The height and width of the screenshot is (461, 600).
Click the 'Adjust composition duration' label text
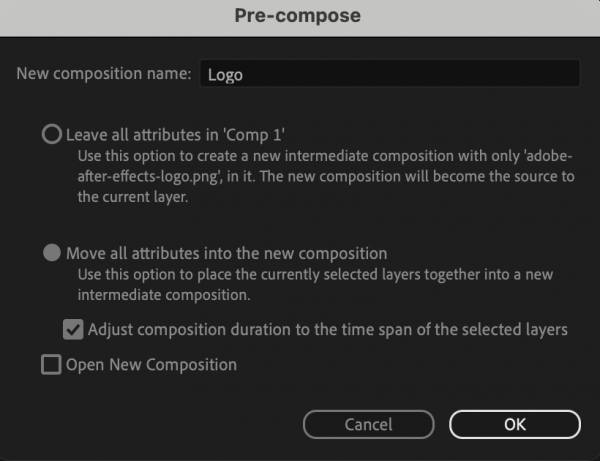328,329
